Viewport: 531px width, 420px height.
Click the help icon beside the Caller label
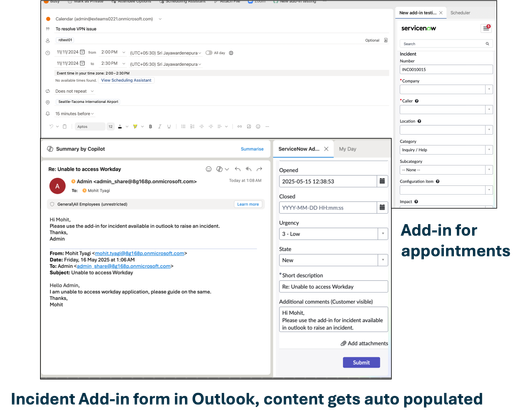(417, 101)
